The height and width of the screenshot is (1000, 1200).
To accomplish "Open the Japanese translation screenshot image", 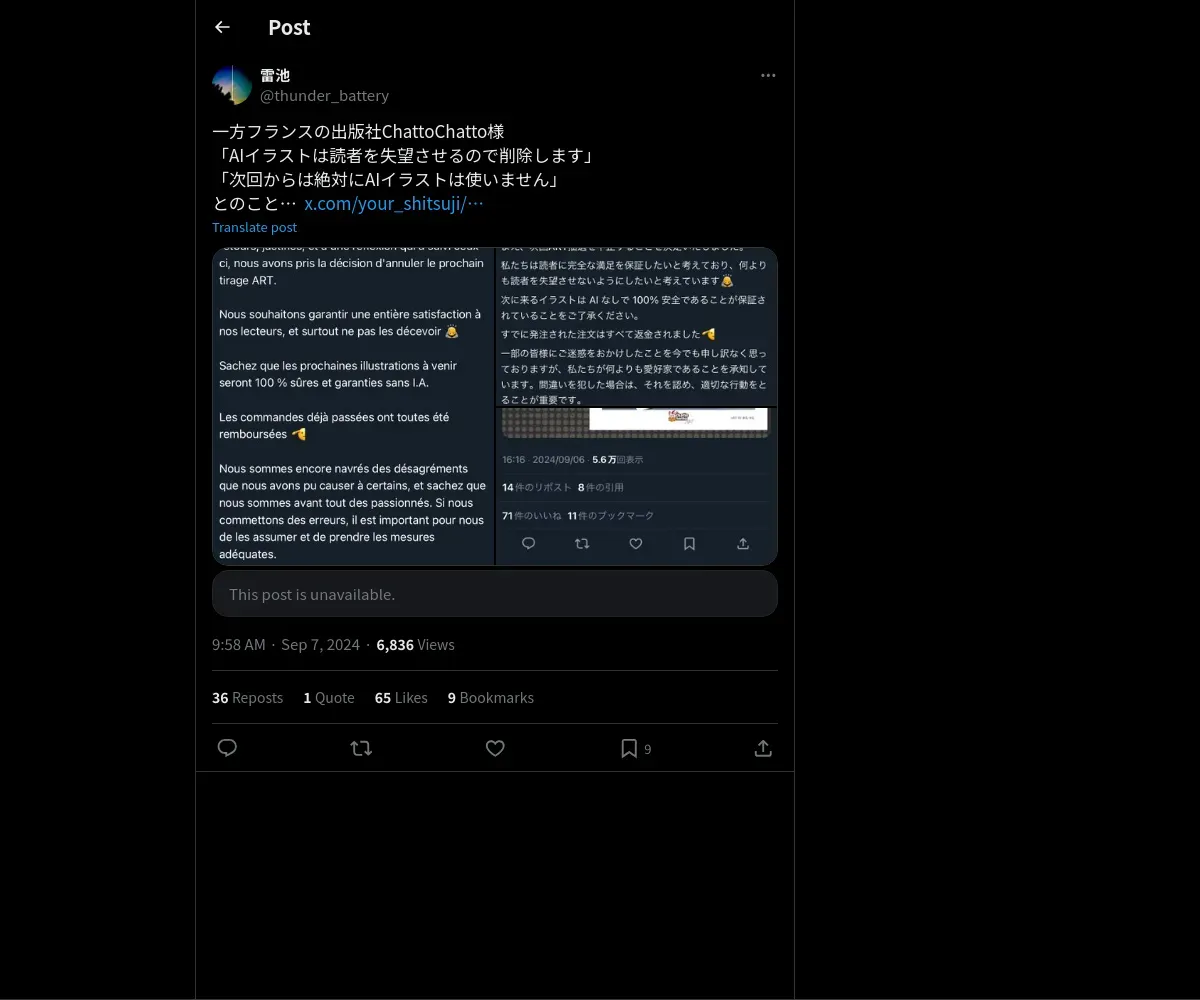I will pyautogui.click(x=637, y=406).
